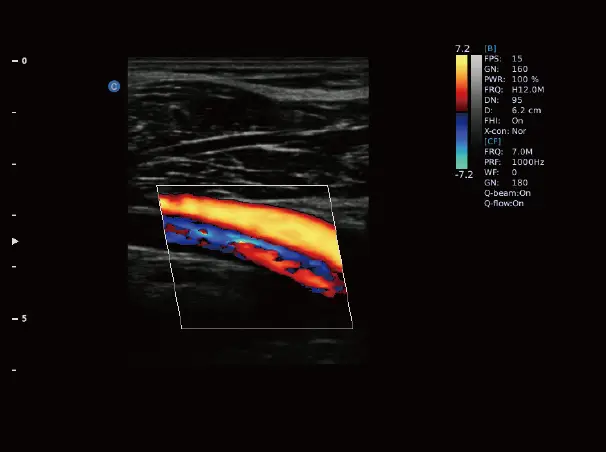Toggle the Q-flow On setting
Screen dimensions: 606x452
tap(504, 203)
